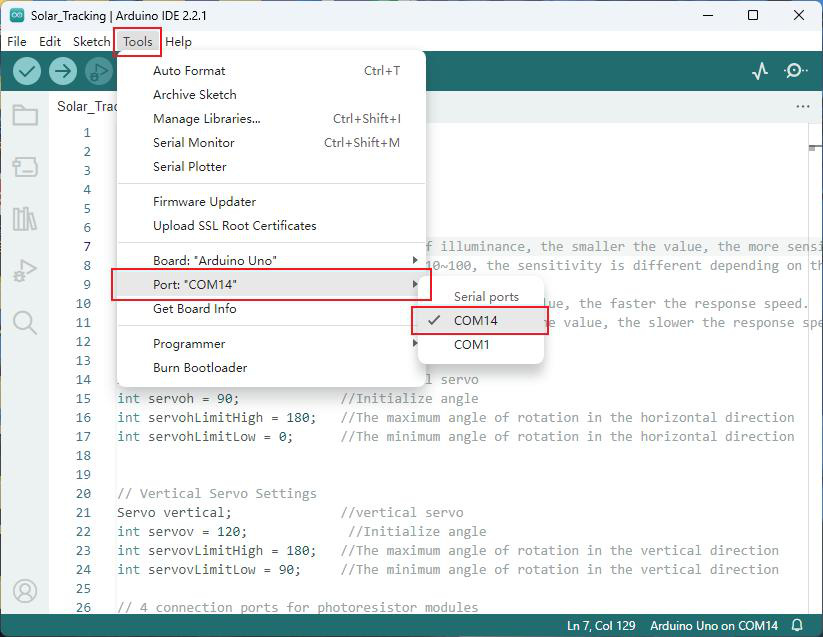Open the Serial Monitor toolbar icon

pyautogui.click(x=795, y=71)
